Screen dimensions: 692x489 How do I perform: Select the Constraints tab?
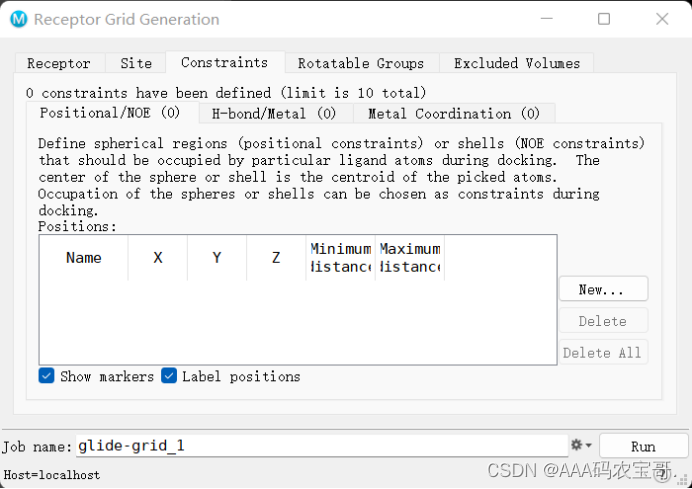(x=225, y=62)
